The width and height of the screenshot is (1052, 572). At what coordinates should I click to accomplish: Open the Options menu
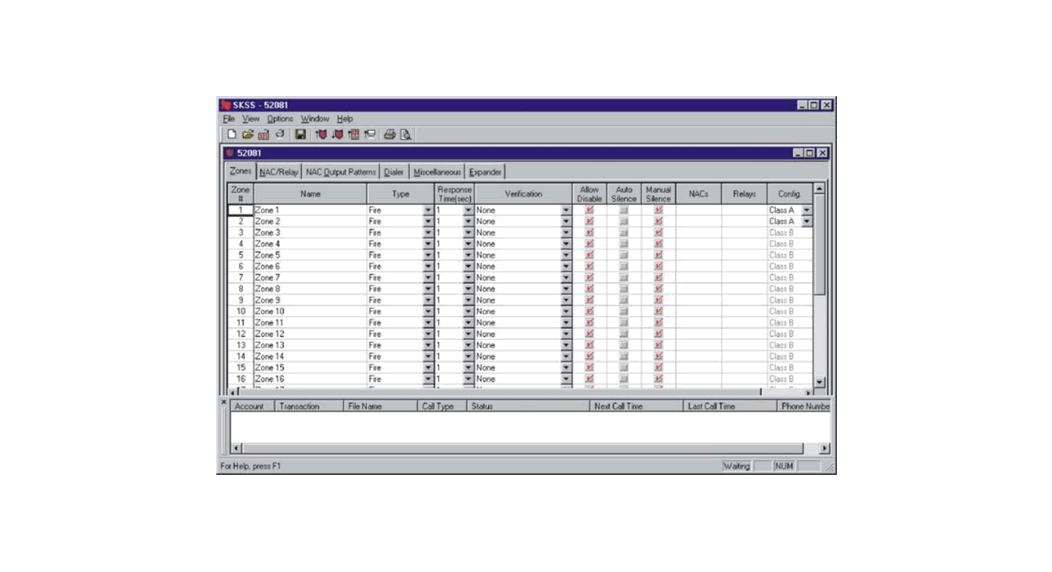pos(280,119)
